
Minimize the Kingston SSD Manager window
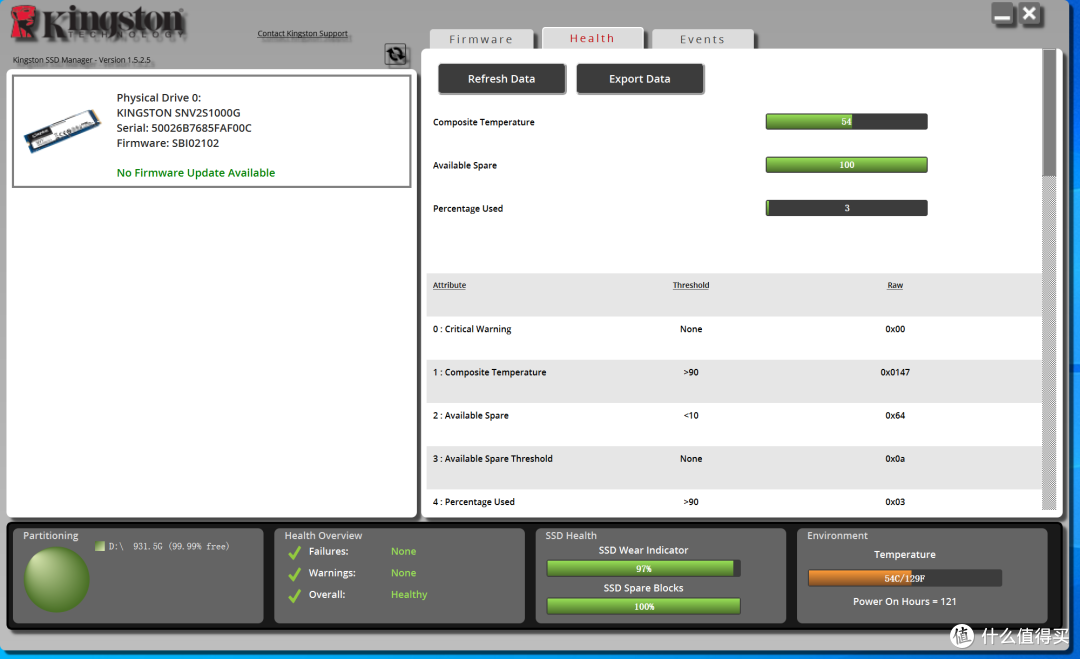1003,15
